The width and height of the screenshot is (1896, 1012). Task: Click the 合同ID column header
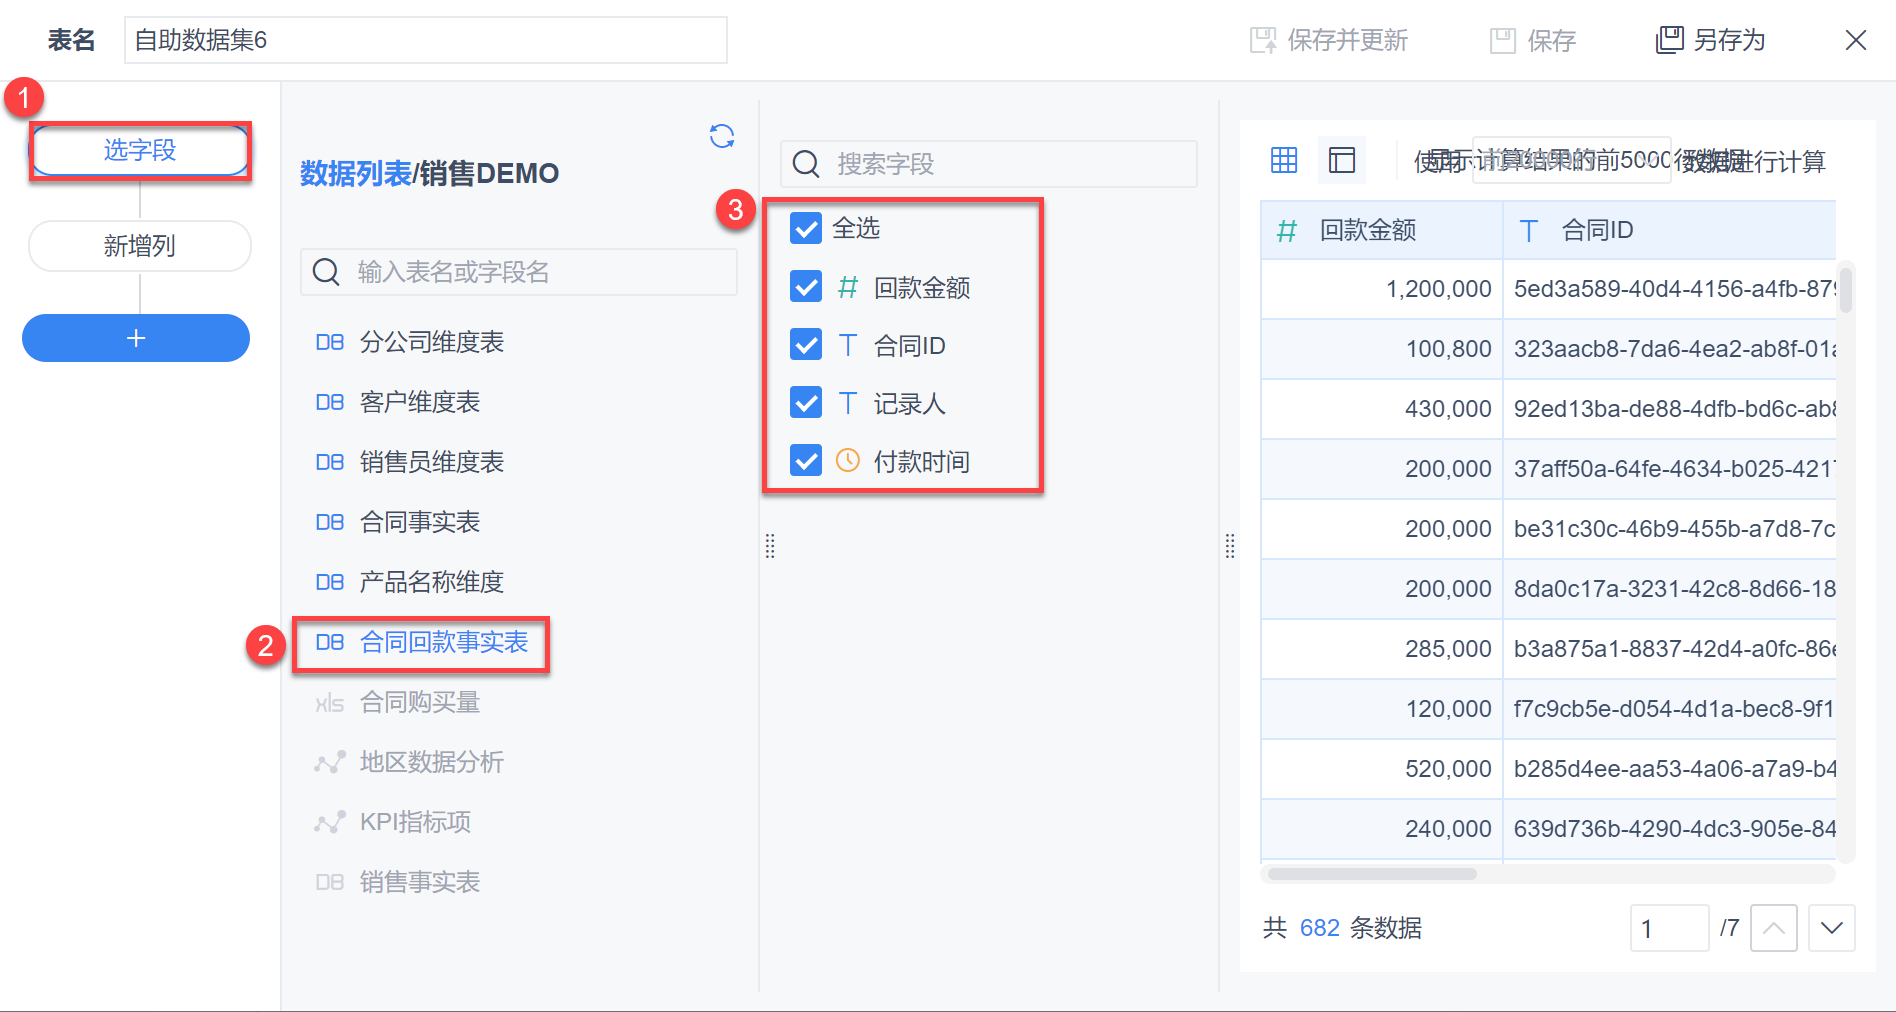1670,231
